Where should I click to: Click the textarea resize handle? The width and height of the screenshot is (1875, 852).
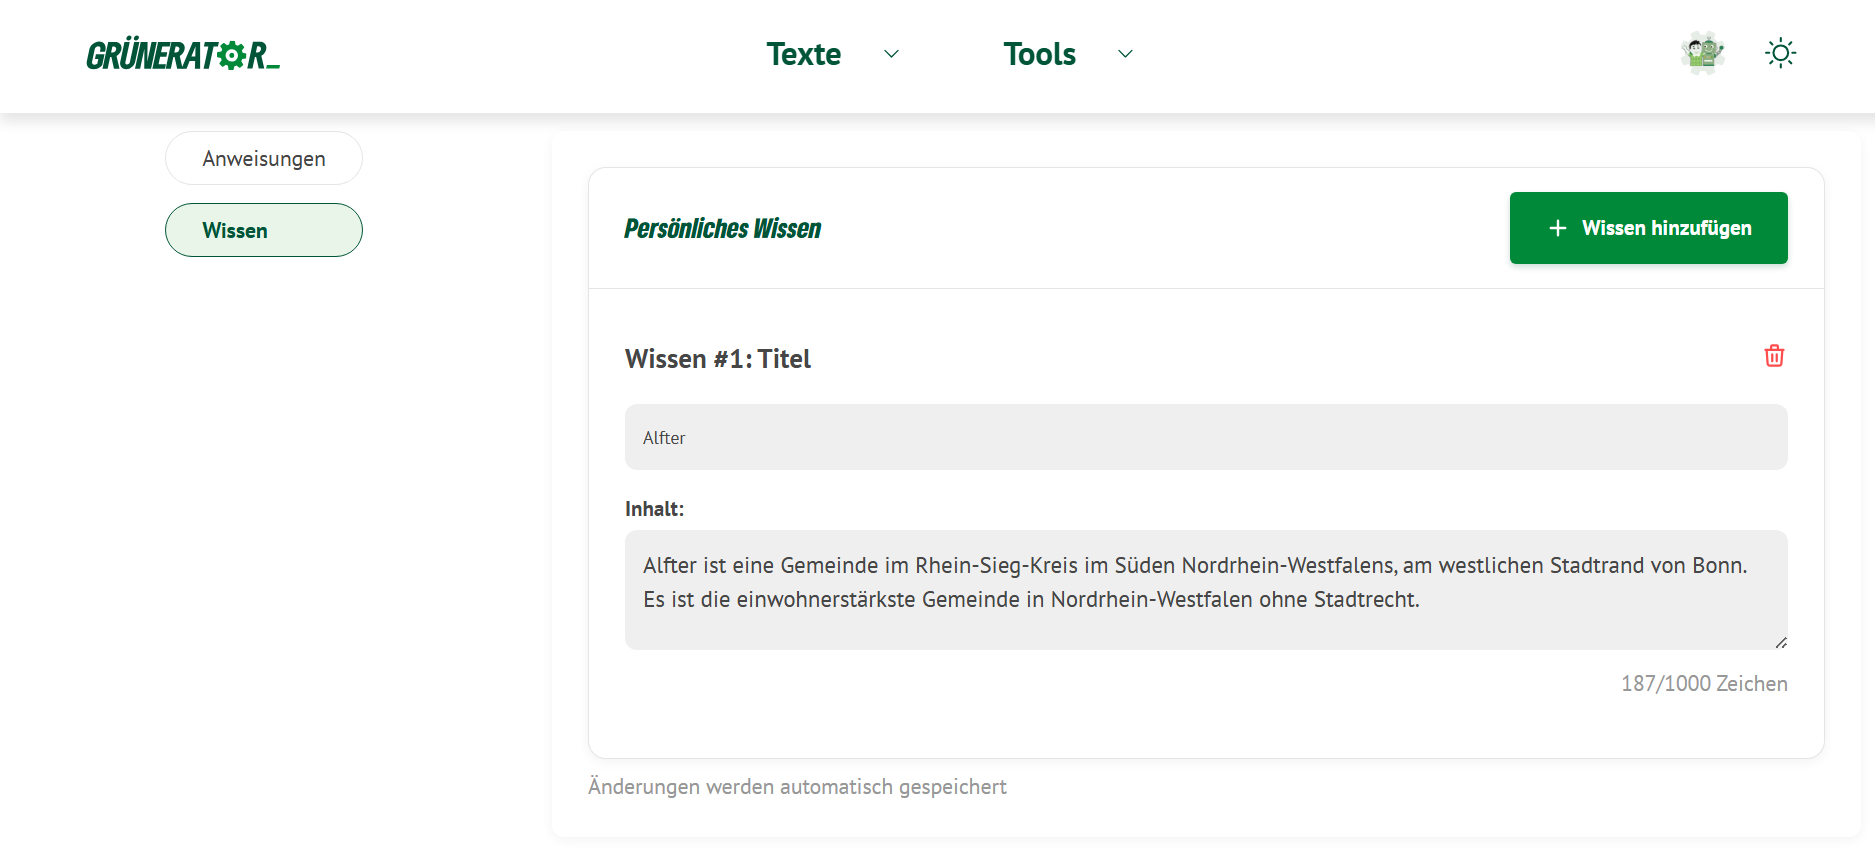(1781, 641)
